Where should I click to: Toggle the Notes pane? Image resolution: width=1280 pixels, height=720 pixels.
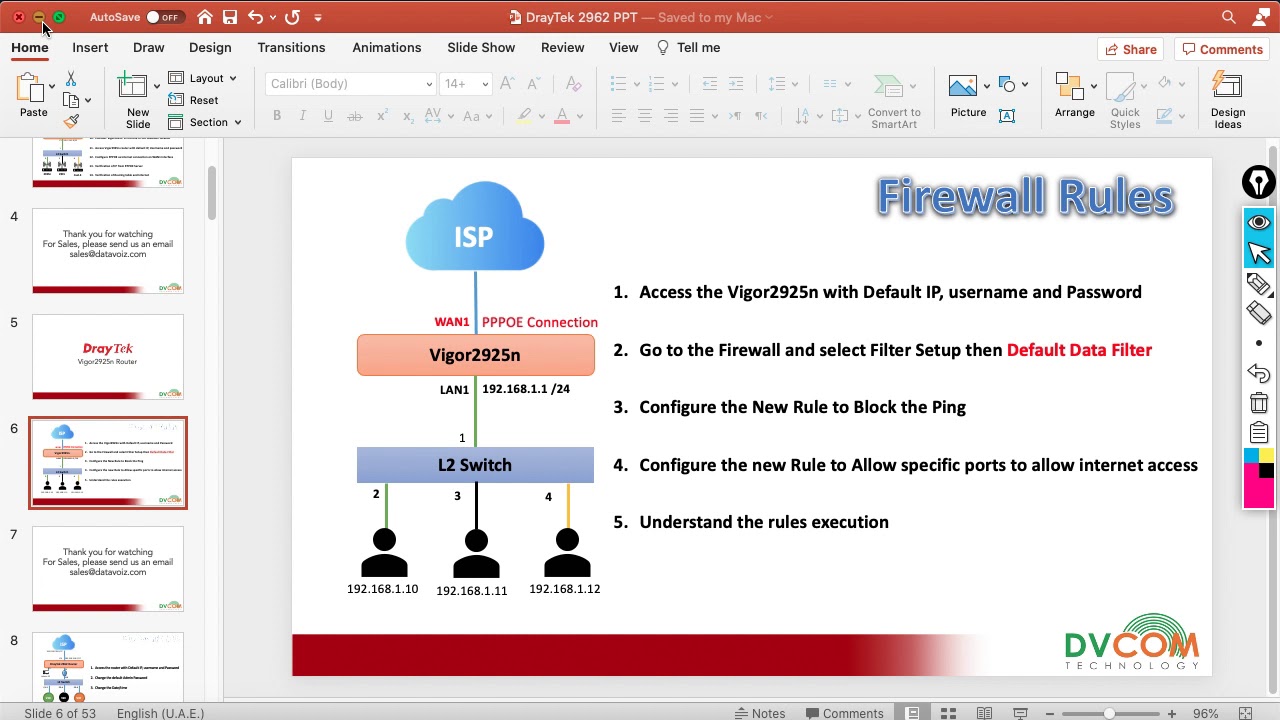point(759,713)
